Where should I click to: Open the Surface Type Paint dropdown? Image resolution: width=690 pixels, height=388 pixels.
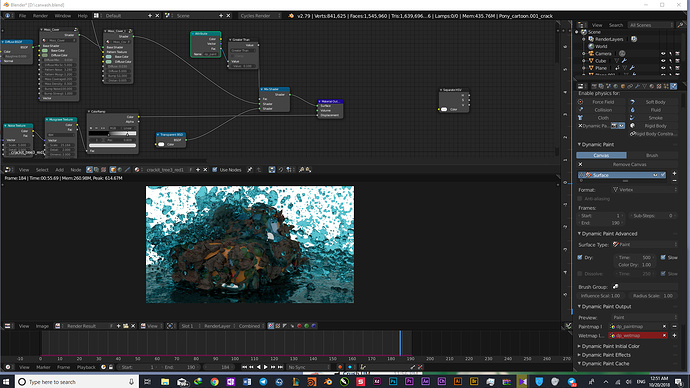coord(644,245)
